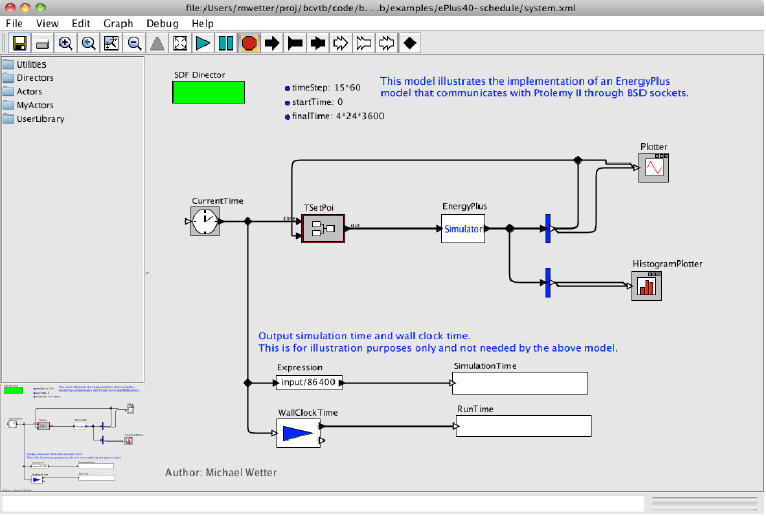766x516 pixels.
Task: Click the Zoom Out magnifier icon
Action: point(134,43)
